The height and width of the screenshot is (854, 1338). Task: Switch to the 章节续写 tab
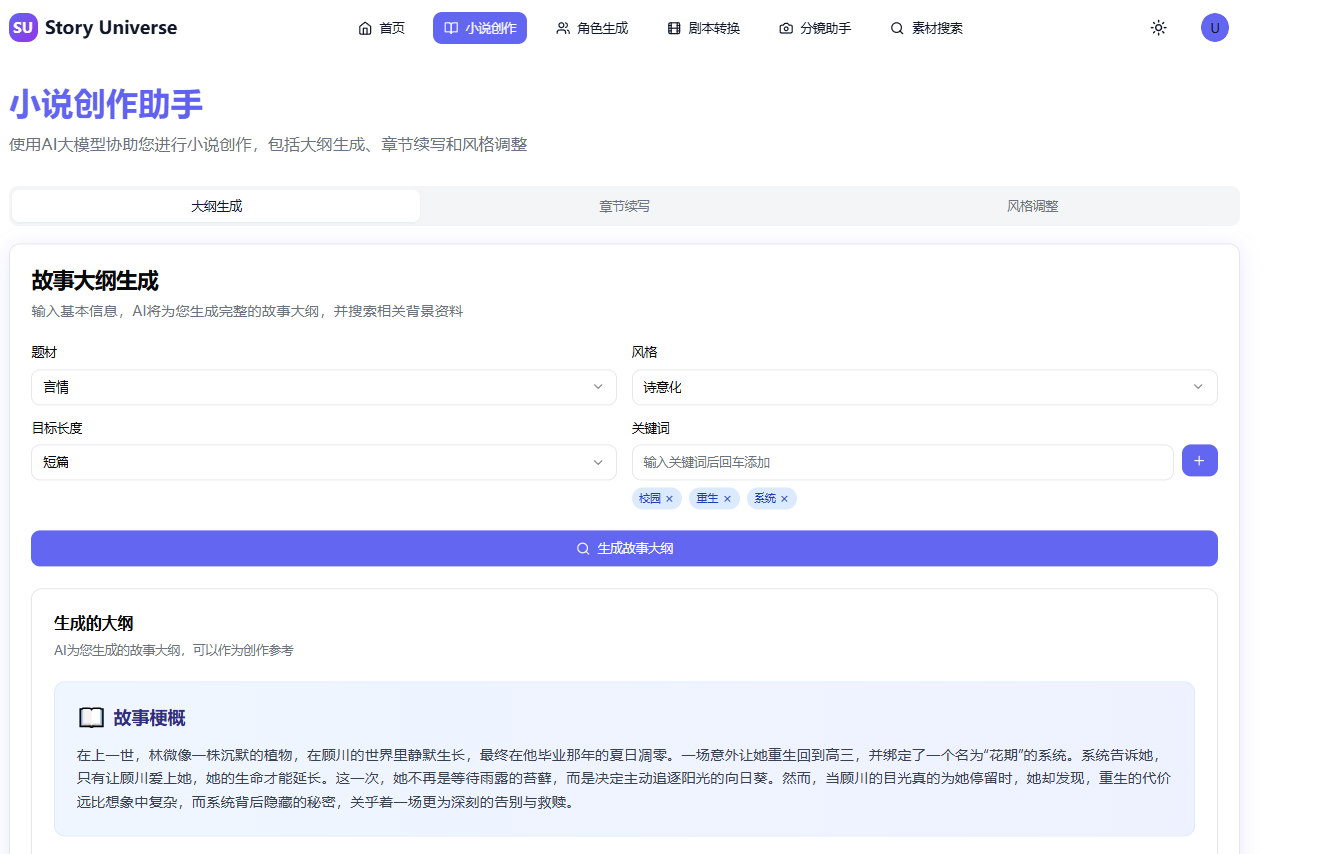point(624,206)
